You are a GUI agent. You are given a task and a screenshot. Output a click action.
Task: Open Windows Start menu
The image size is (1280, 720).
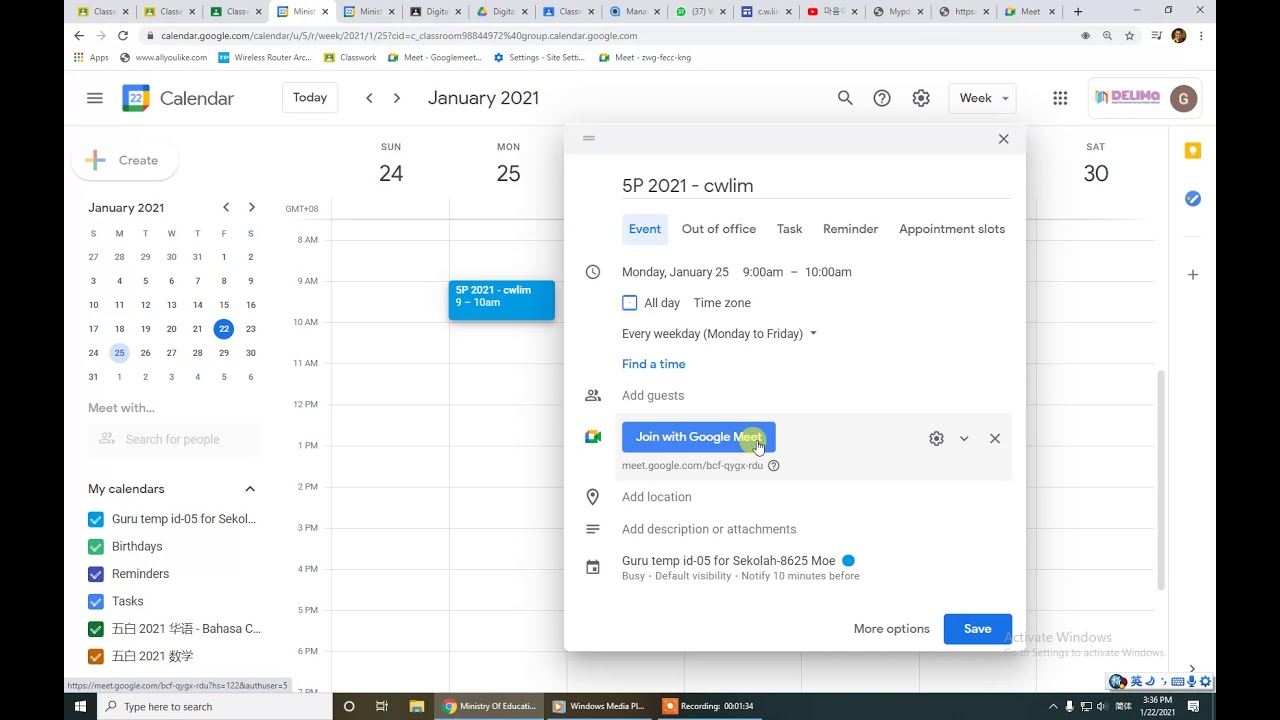coord(80,706)
